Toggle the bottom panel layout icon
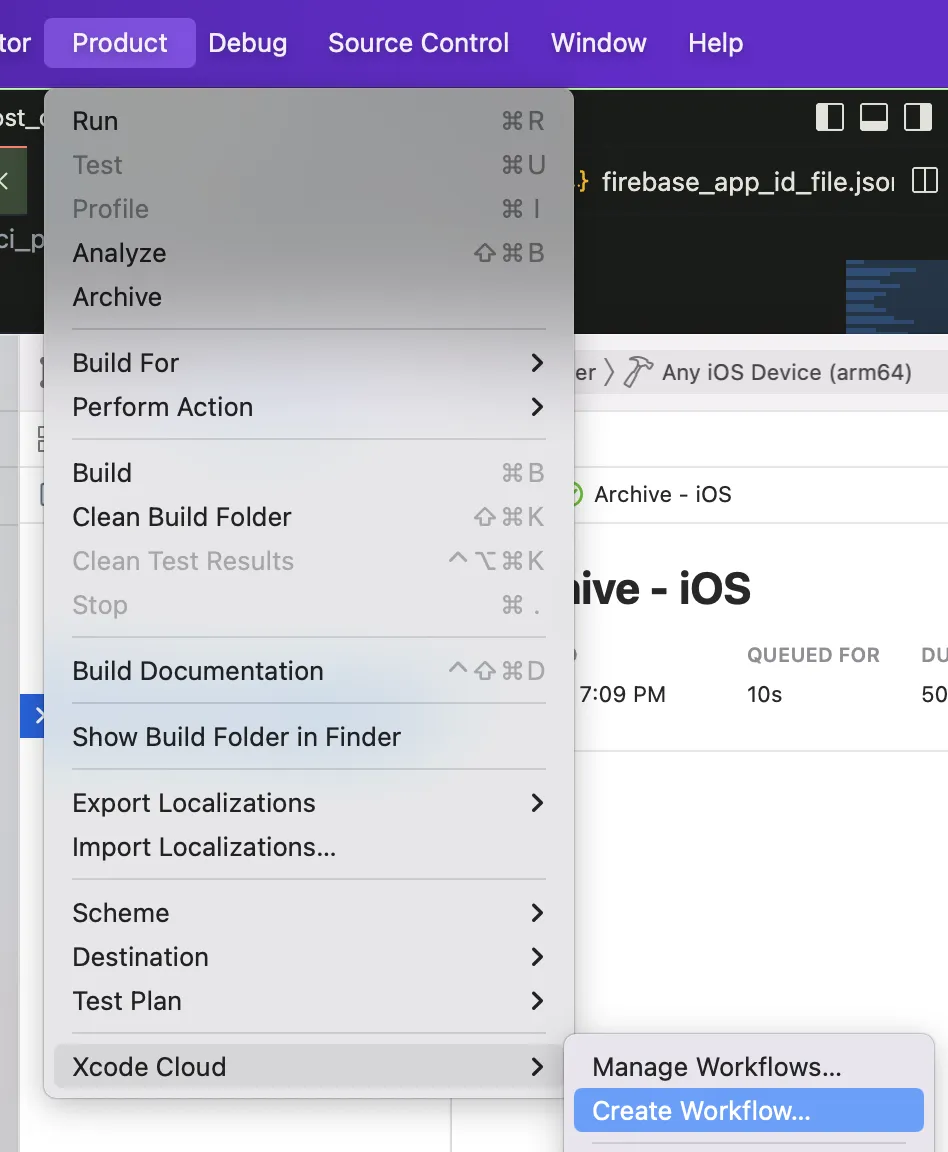Image resolution: width=948 pixels, height=1152 pixels. (x=874, y=117)
